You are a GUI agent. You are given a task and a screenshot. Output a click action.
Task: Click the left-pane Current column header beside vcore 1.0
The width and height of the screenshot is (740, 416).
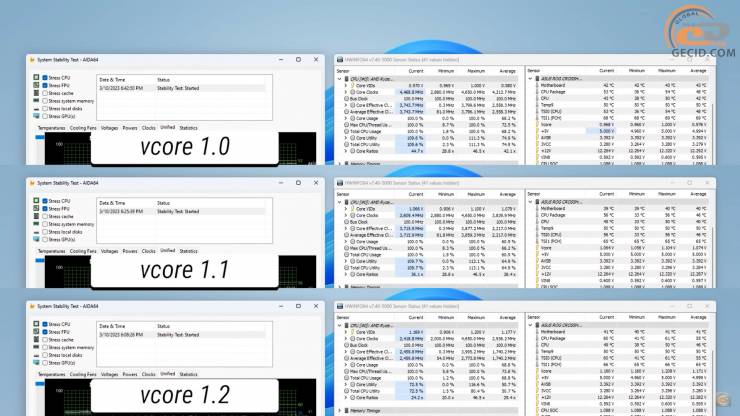coord(416,71)
